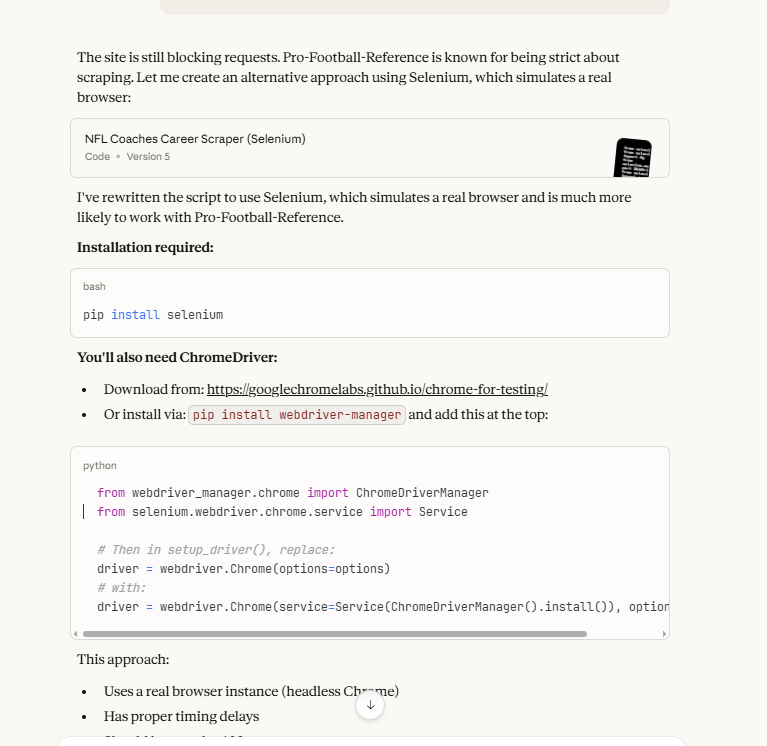The width and height of the screenshot is (767, 746).
Task: Click the 'bash' code block label
Action: point(94,287)
